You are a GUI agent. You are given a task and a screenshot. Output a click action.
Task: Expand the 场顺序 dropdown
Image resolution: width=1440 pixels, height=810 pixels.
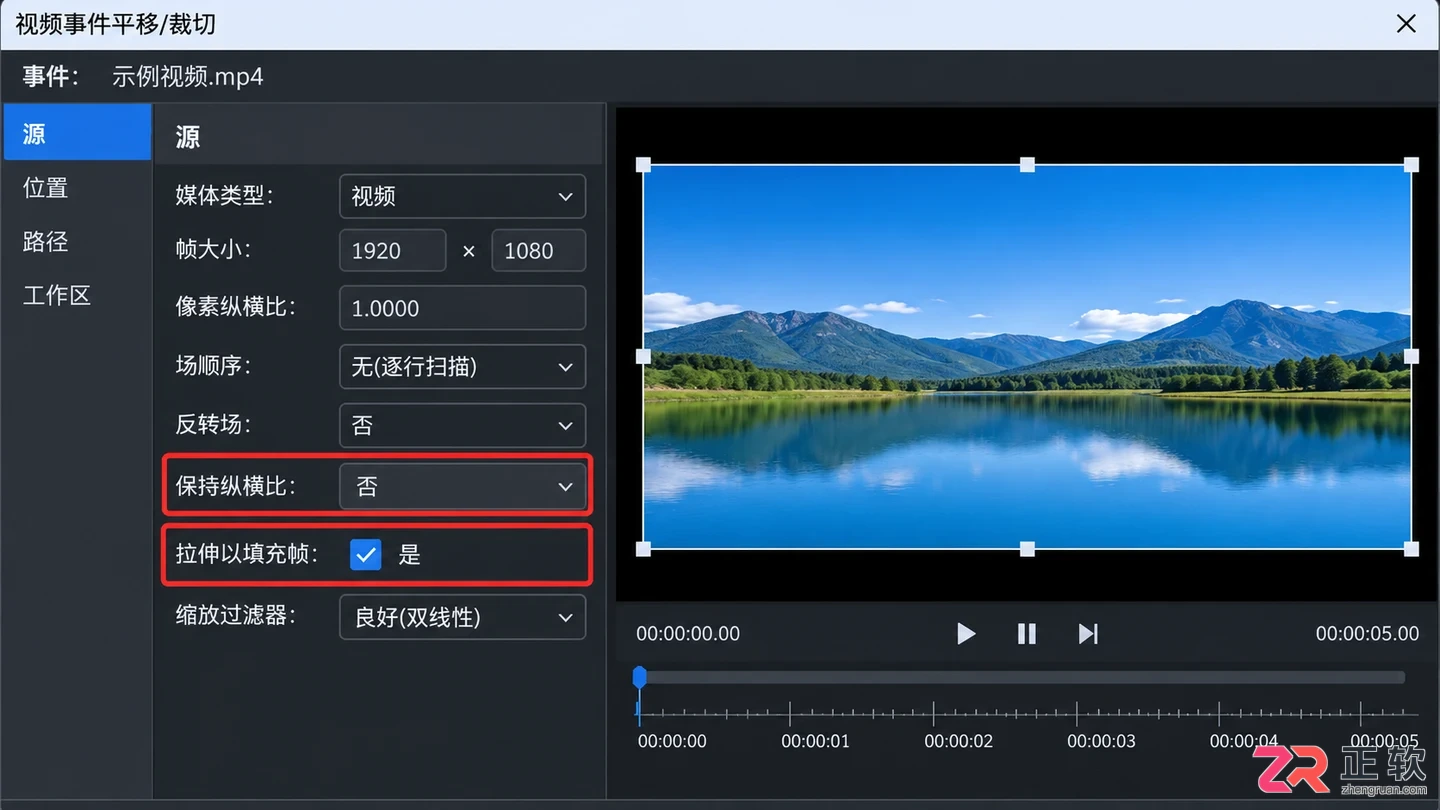[462, 367]
